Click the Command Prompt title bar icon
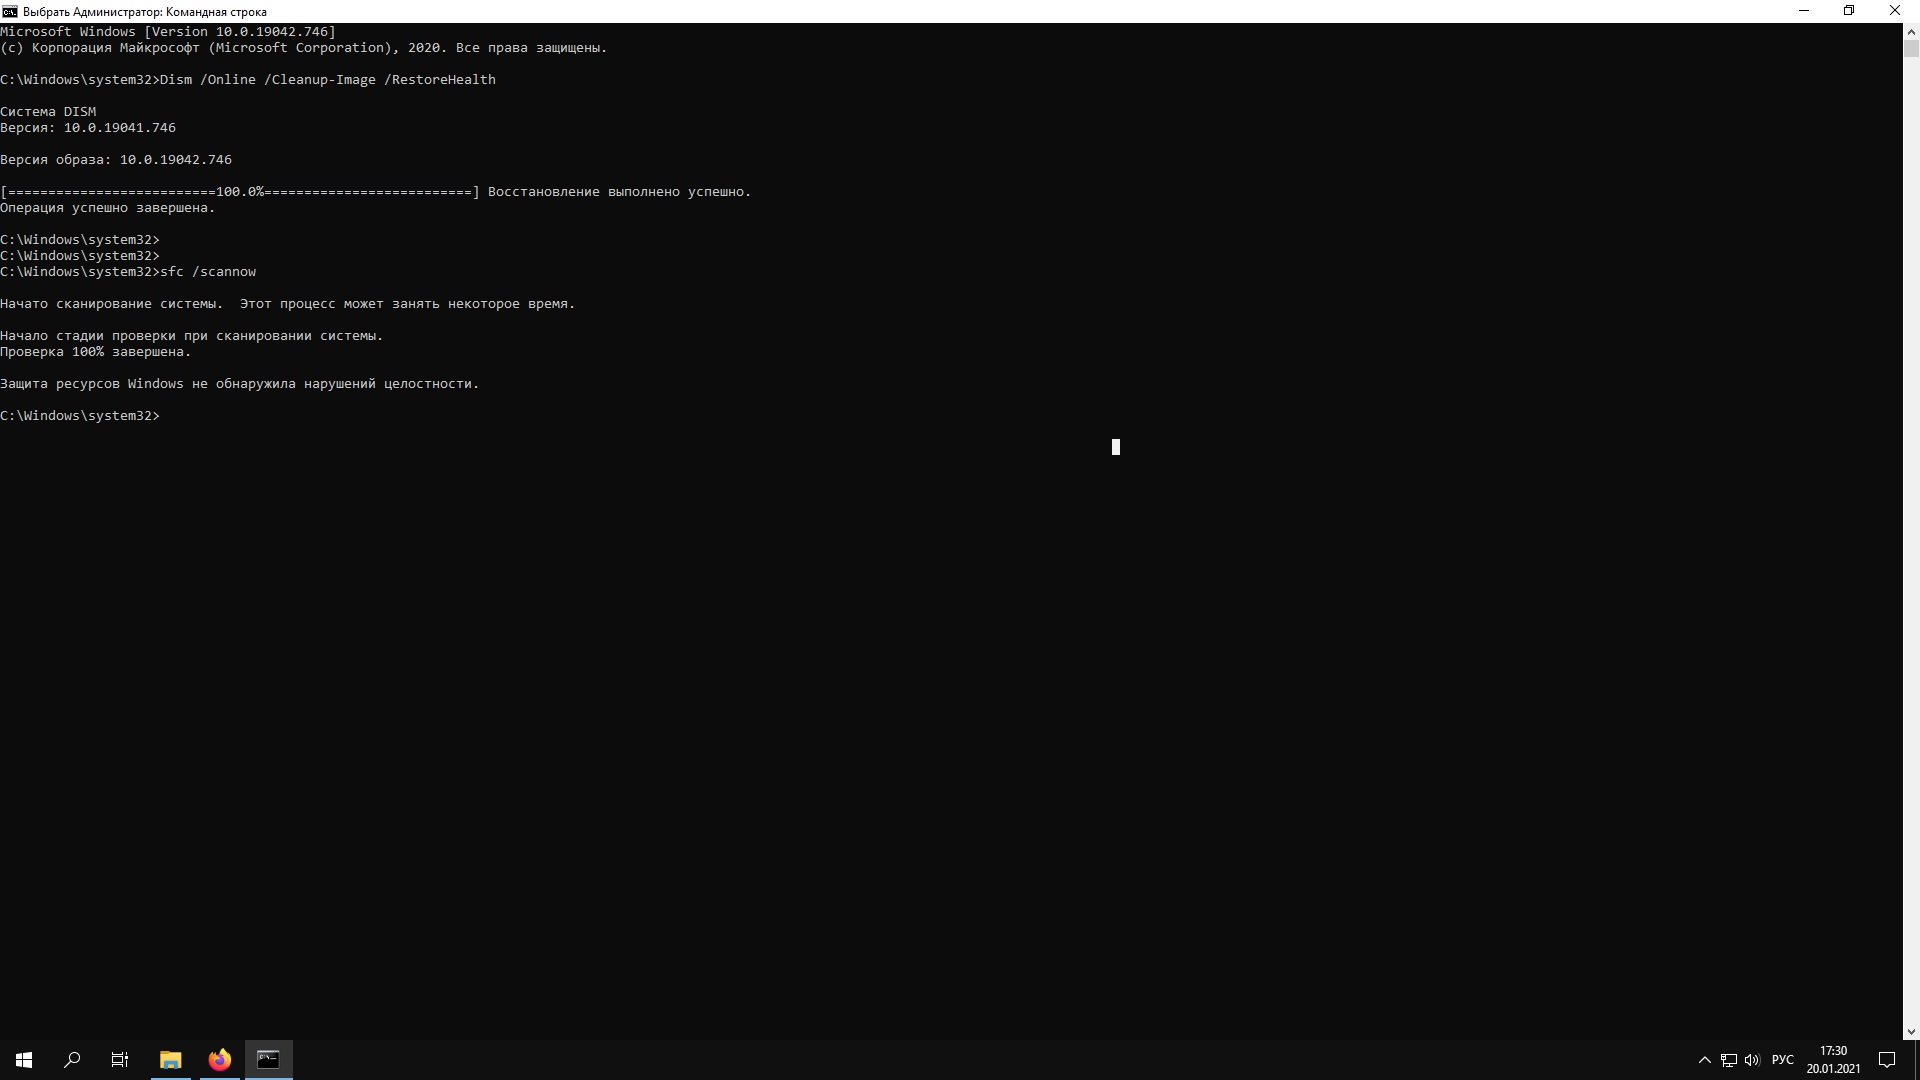The image size is (1920, 1080). click(10, 11)
